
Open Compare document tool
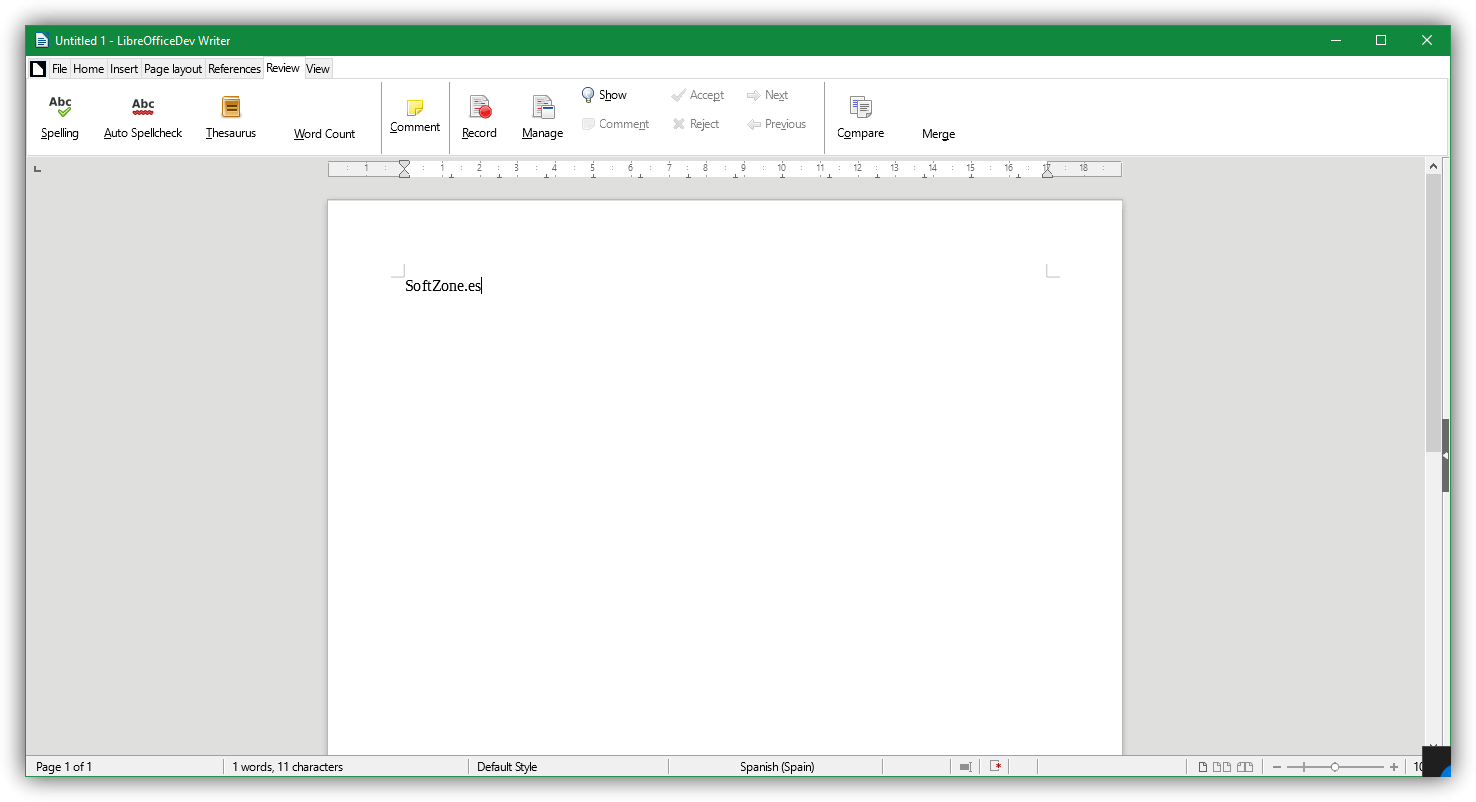[x=860, y=117]
